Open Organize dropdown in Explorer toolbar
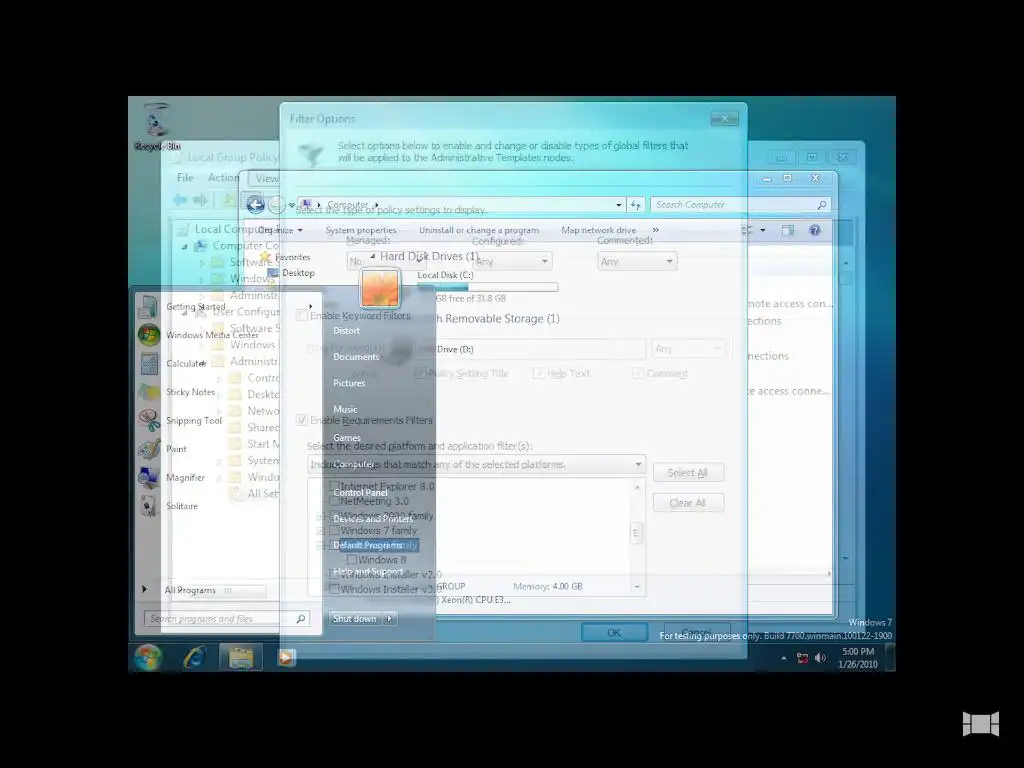This screenshot has height=768, width=1024. [x=280, y=230]
